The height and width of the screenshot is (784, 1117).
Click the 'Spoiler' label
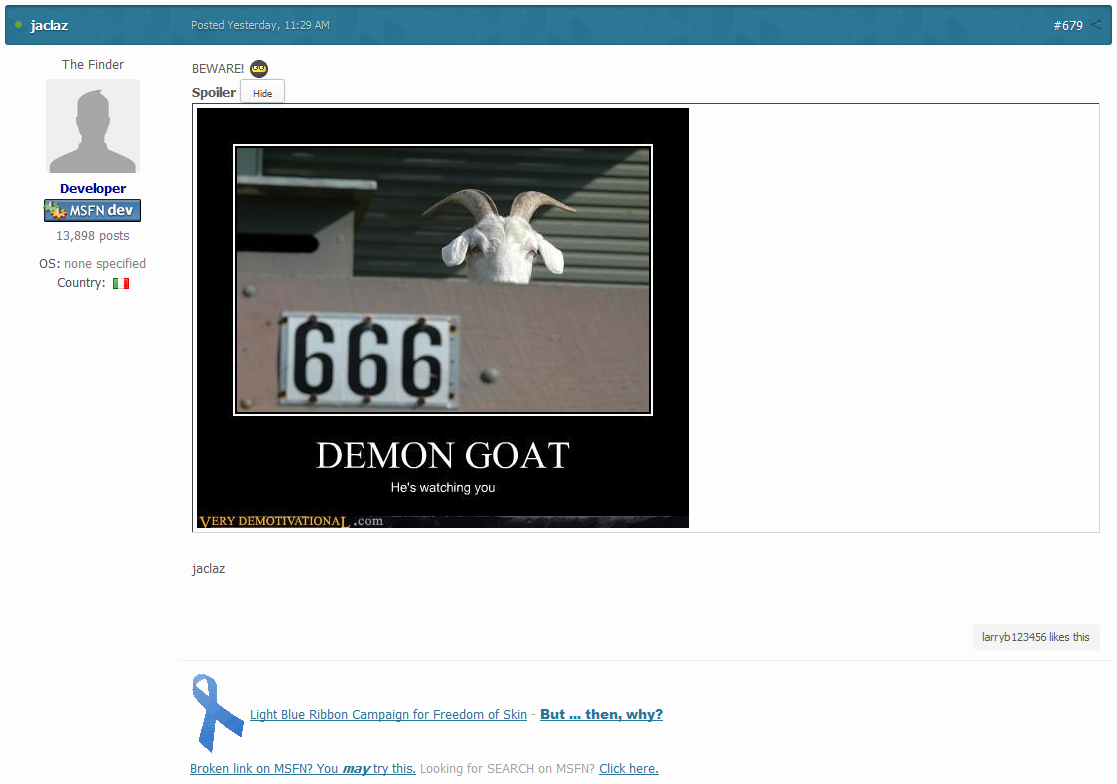coord(214,93)
